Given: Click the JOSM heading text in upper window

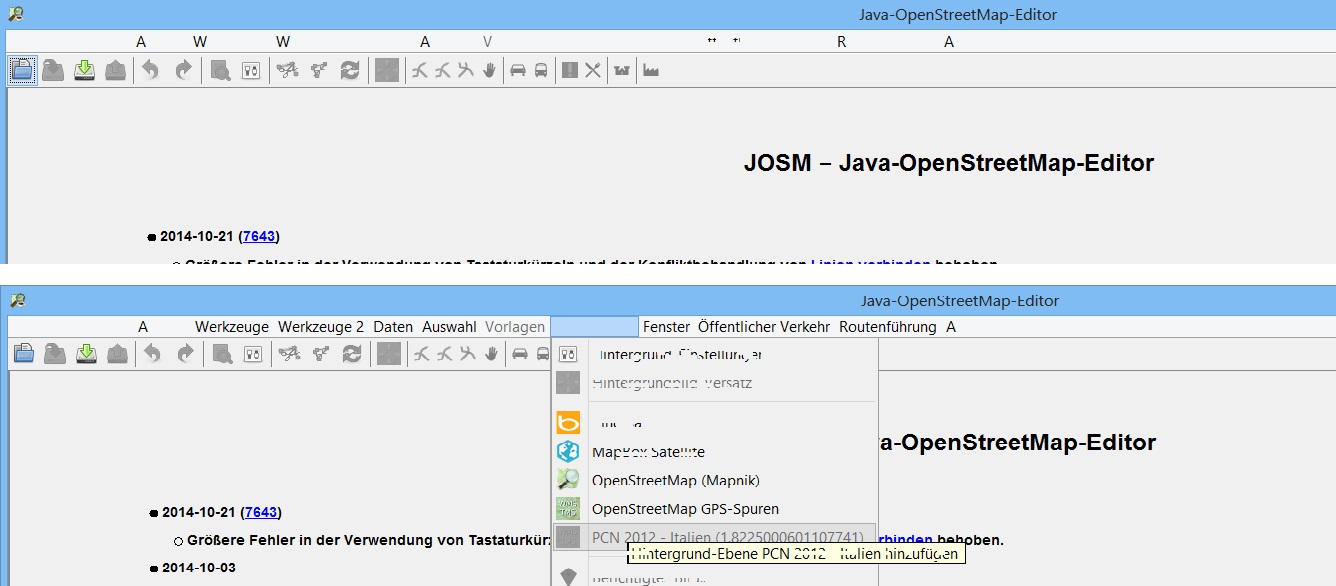Looking at the screenshot, I should pos(949,163).
